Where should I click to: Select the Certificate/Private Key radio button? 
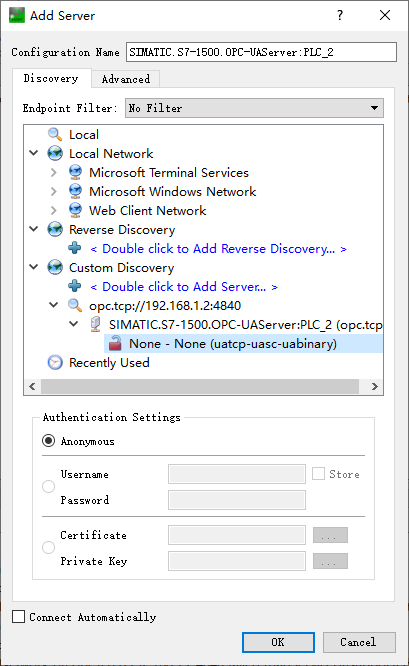click(x=48, y=547)
